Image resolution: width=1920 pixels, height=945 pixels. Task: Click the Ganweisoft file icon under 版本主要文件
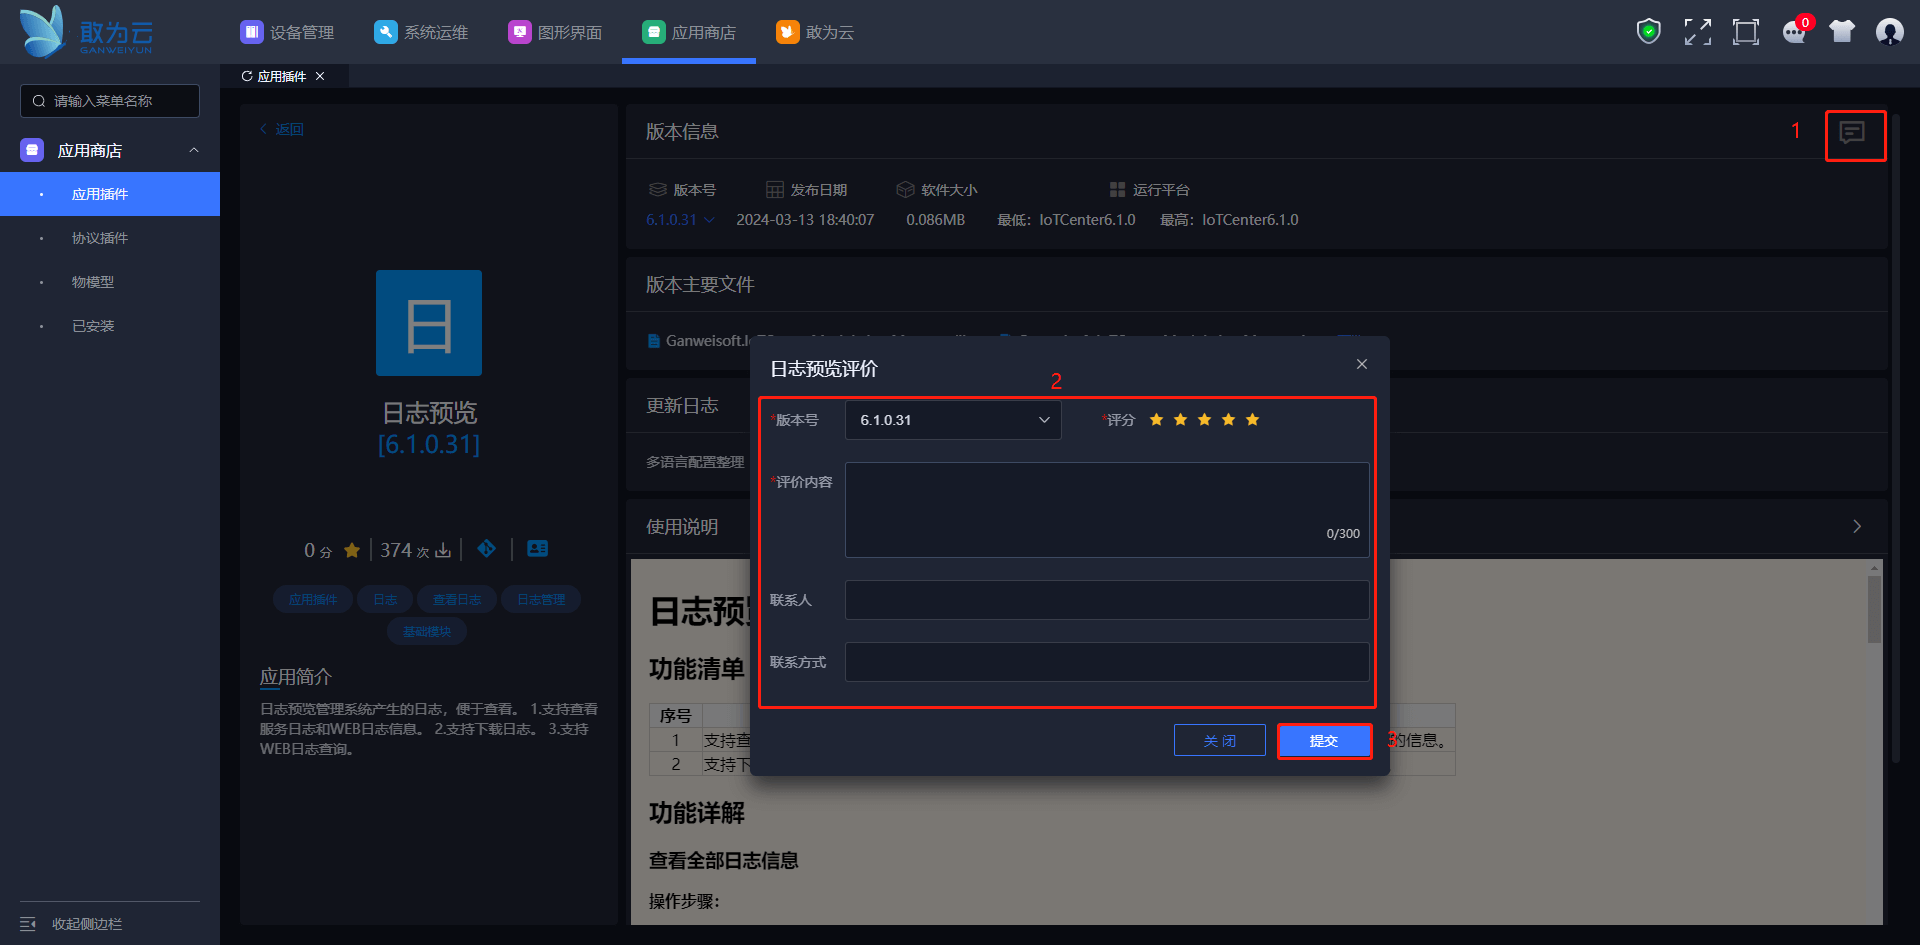tap(654, 341)
